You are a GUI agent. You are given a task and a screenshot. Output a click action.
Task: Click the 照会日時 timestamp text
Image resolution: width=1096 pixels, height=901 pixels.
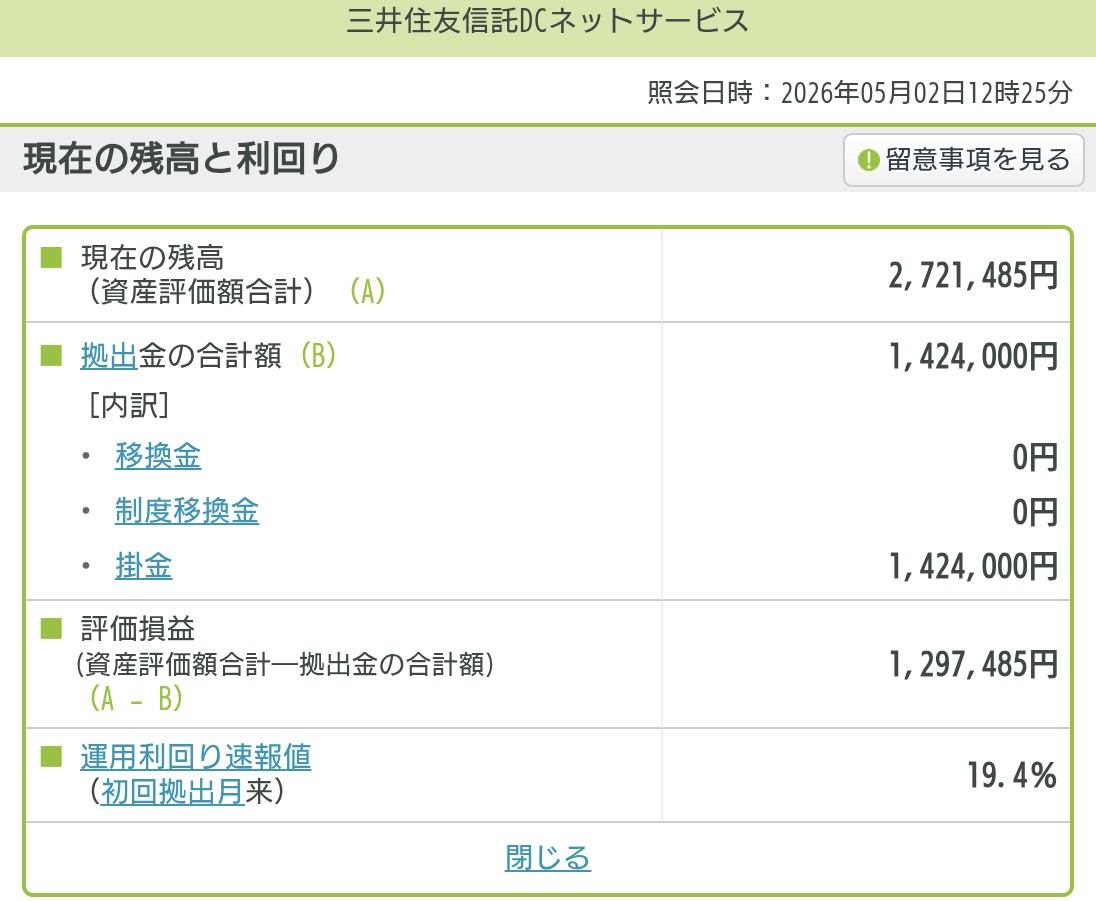(x=860, y=92)
